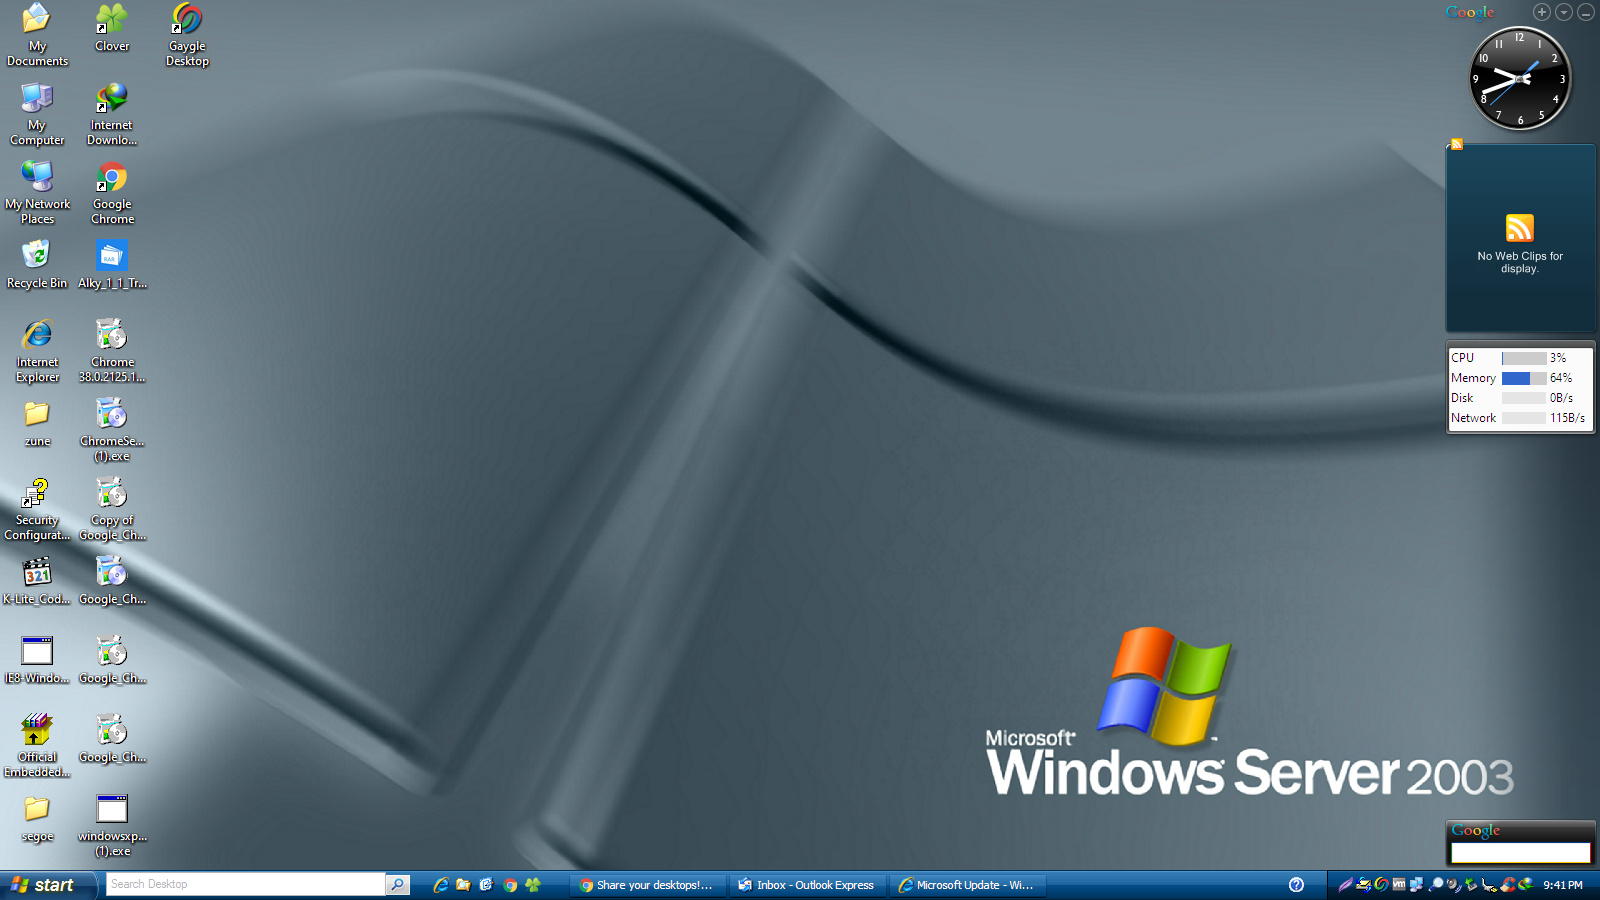Click the VMware tray icon
1600x900 pixels.
(x=1399, y=884)
